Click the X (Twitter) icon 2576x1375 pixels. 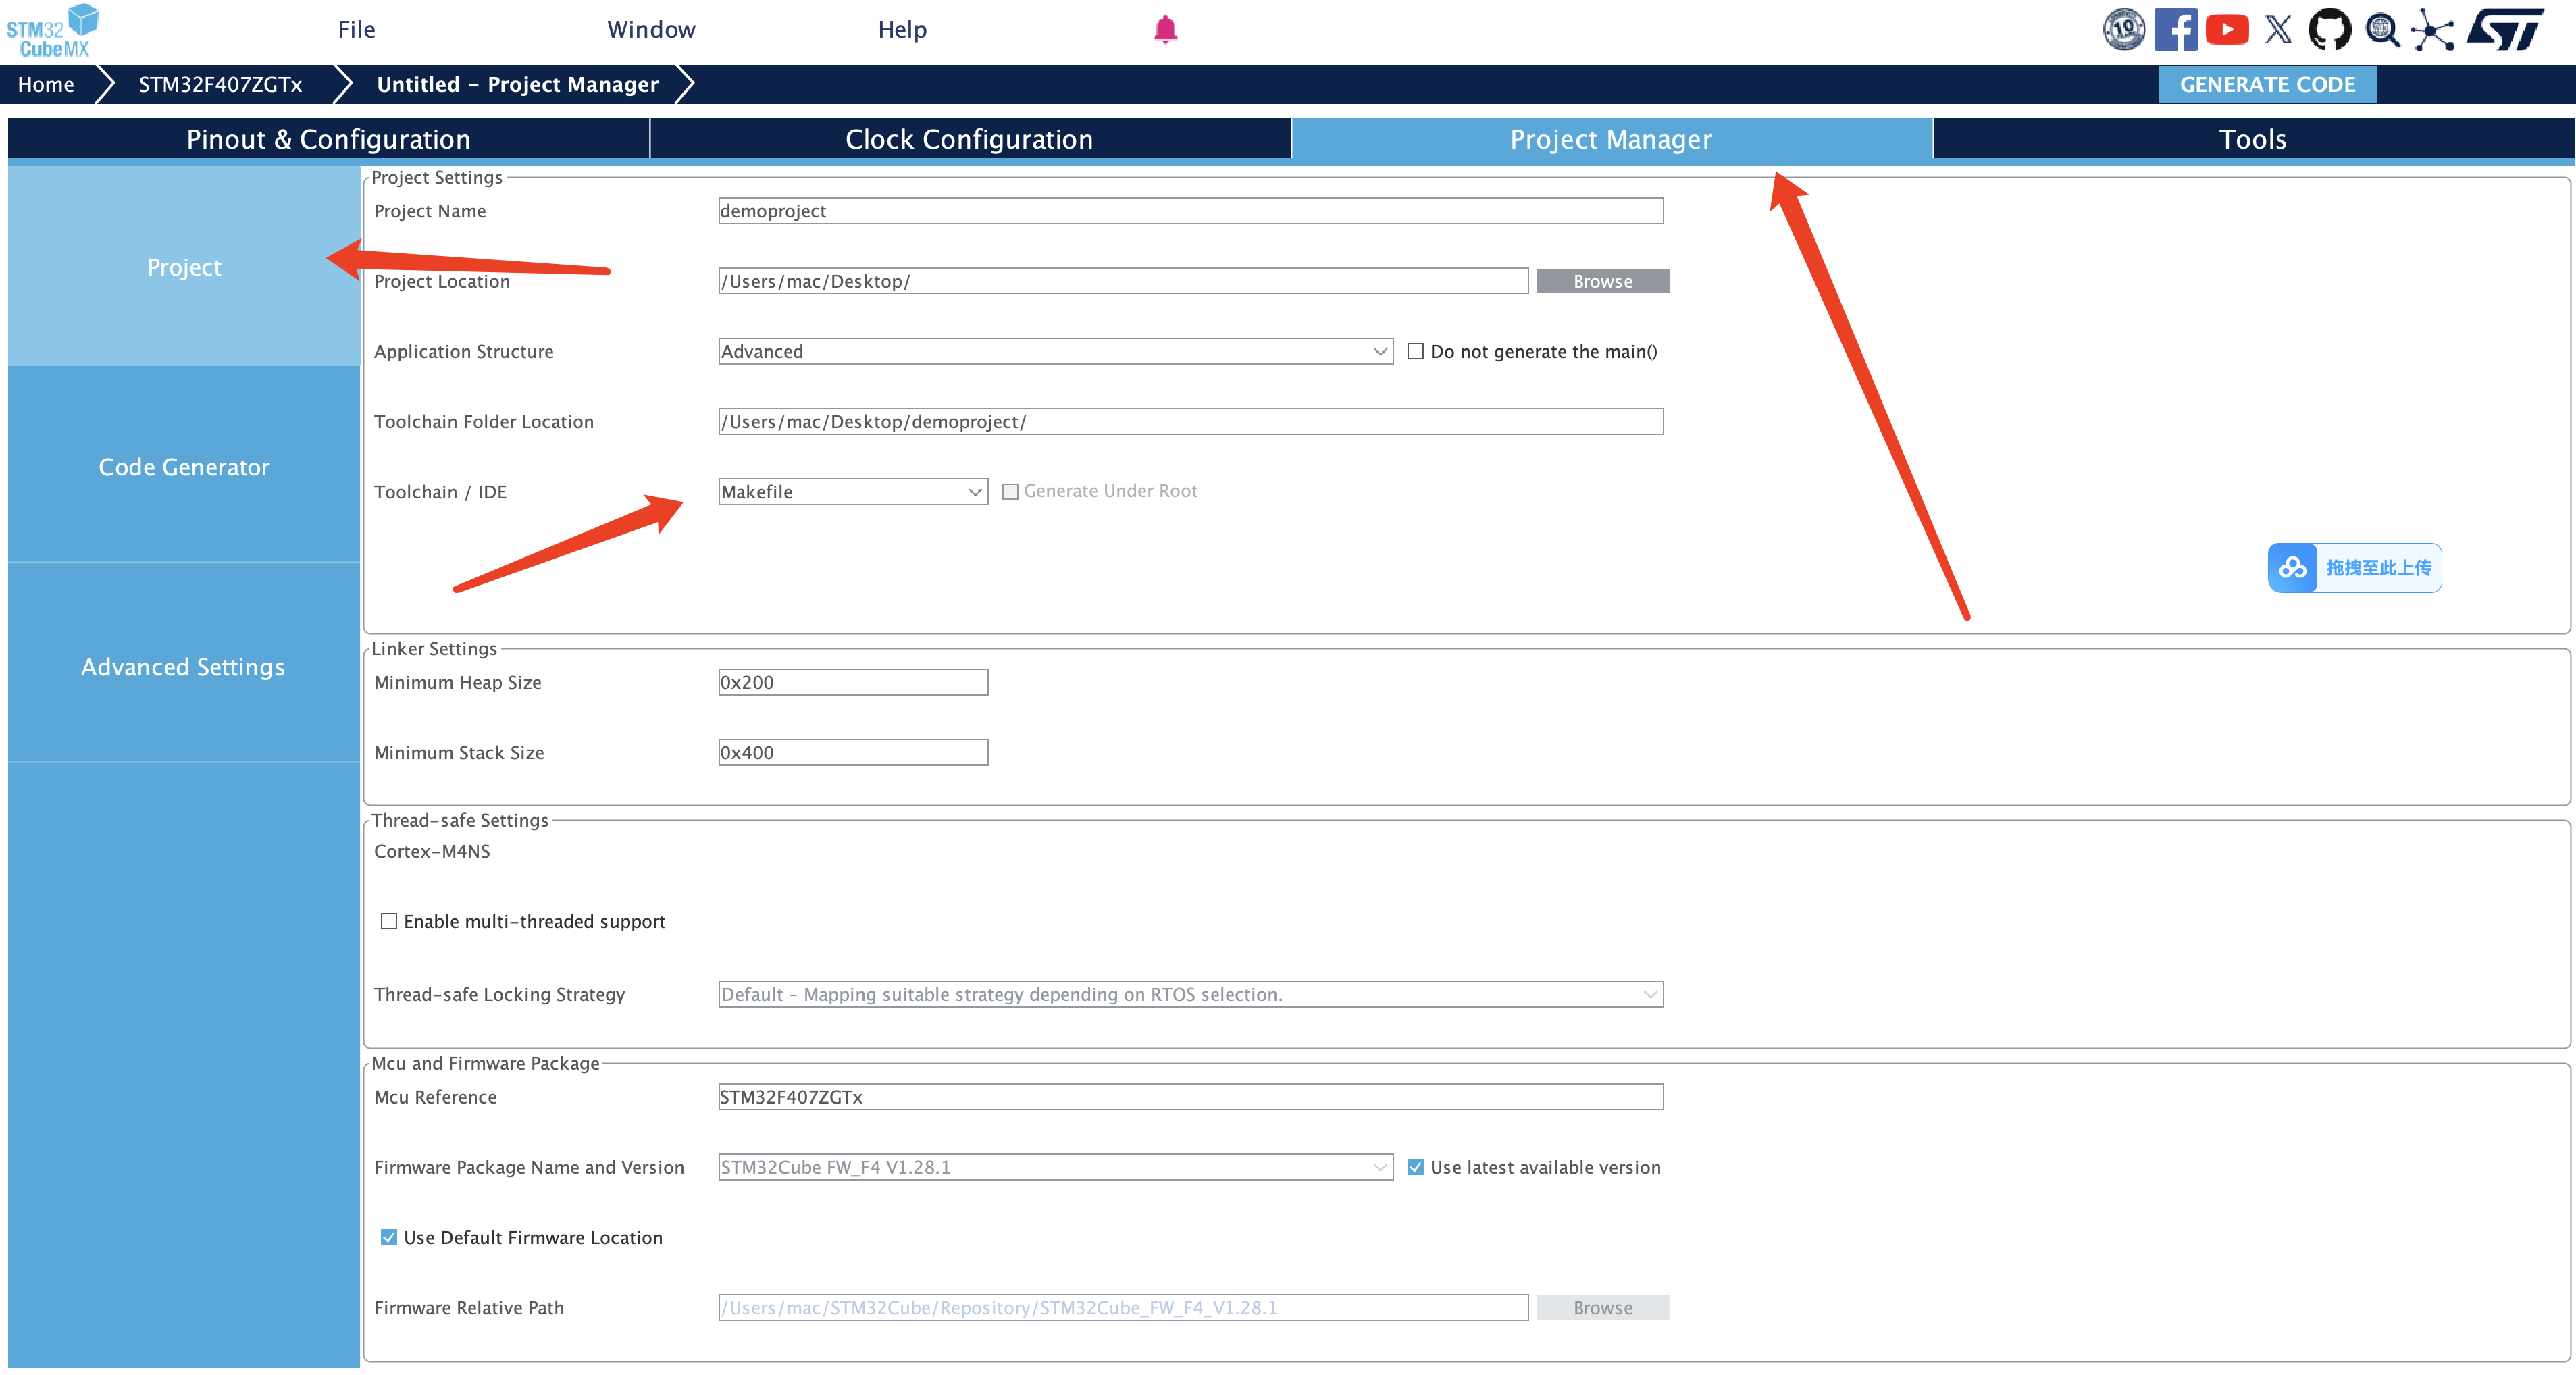[2279, 30]
